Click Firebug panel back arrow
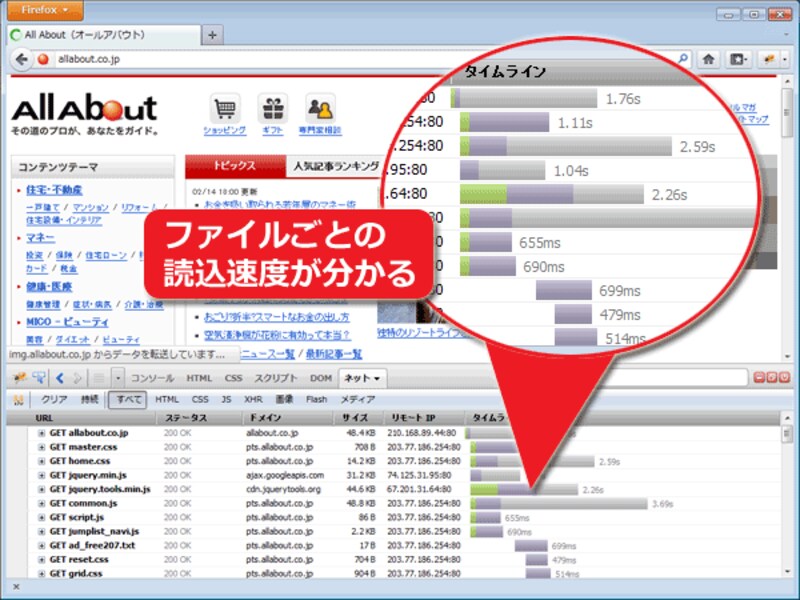This screenshot has width=800, height=600. point(60,378)
